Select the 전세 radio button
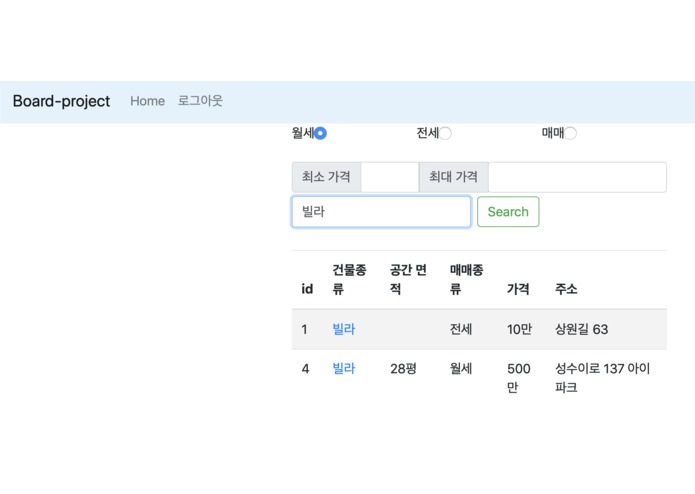Viewport: 695px width, 494px height. (x=445, y=133)
